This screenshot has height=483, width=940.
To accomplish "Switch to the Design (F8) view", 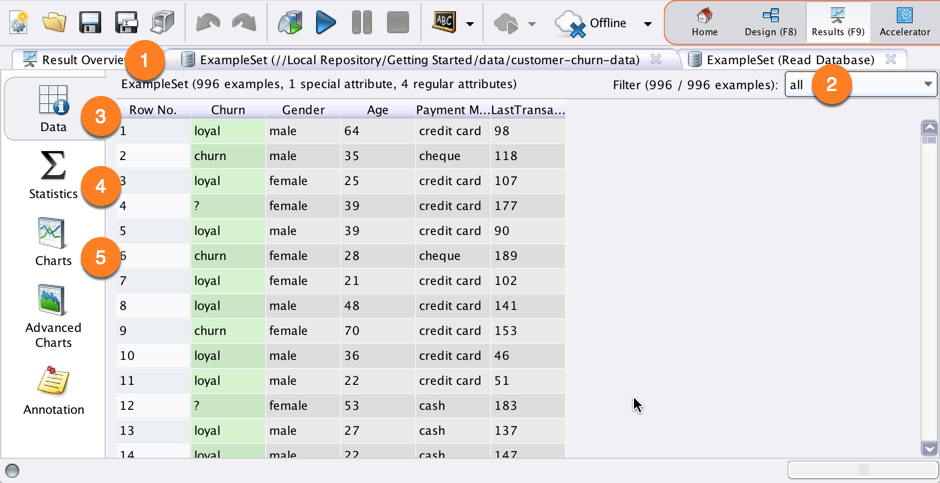I will pyautogui.click(x=770, y=23).
